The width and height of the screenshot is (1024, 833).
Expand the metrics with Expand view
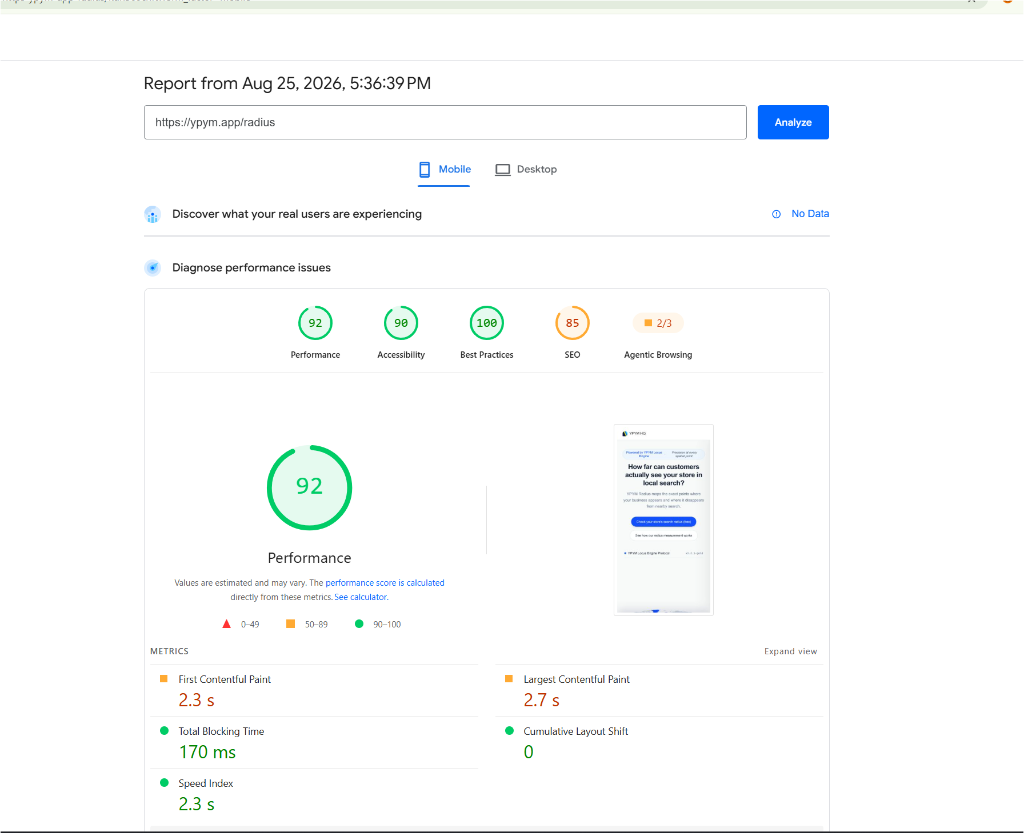click(790, 652)
